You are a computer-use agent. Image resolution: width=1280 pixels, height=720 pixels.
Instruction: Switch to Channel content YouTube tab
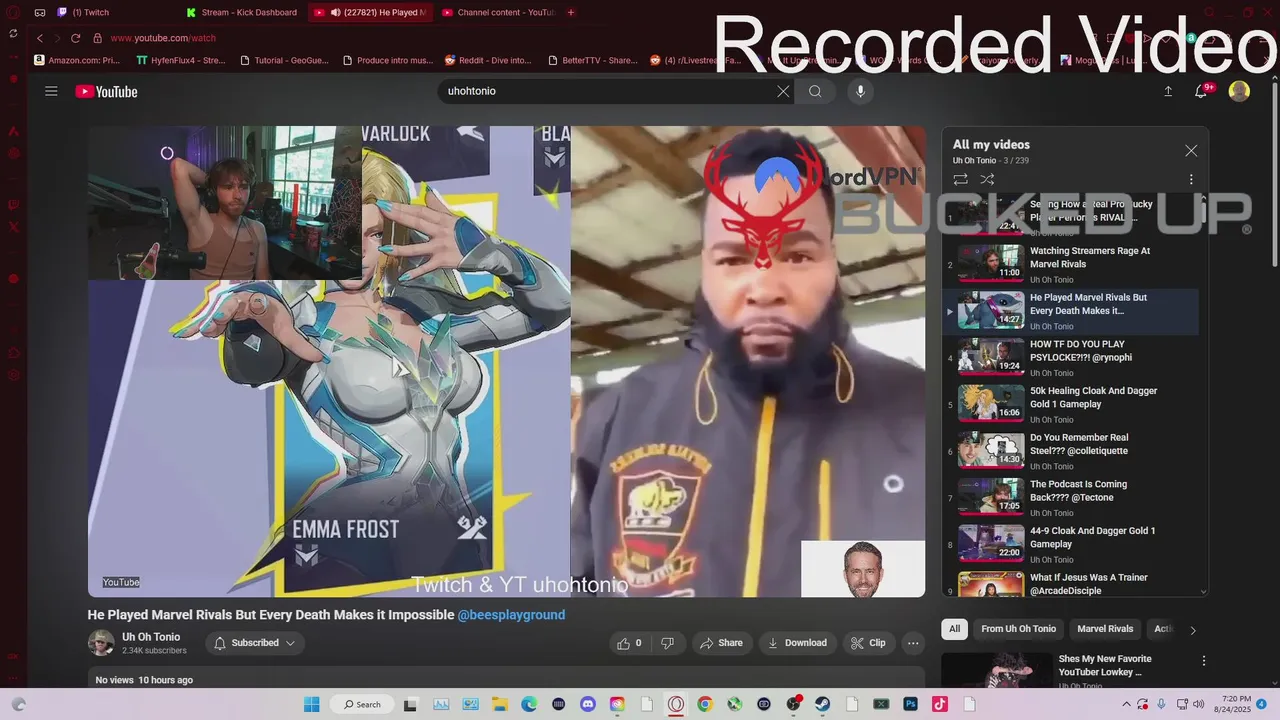click(498, 12)
